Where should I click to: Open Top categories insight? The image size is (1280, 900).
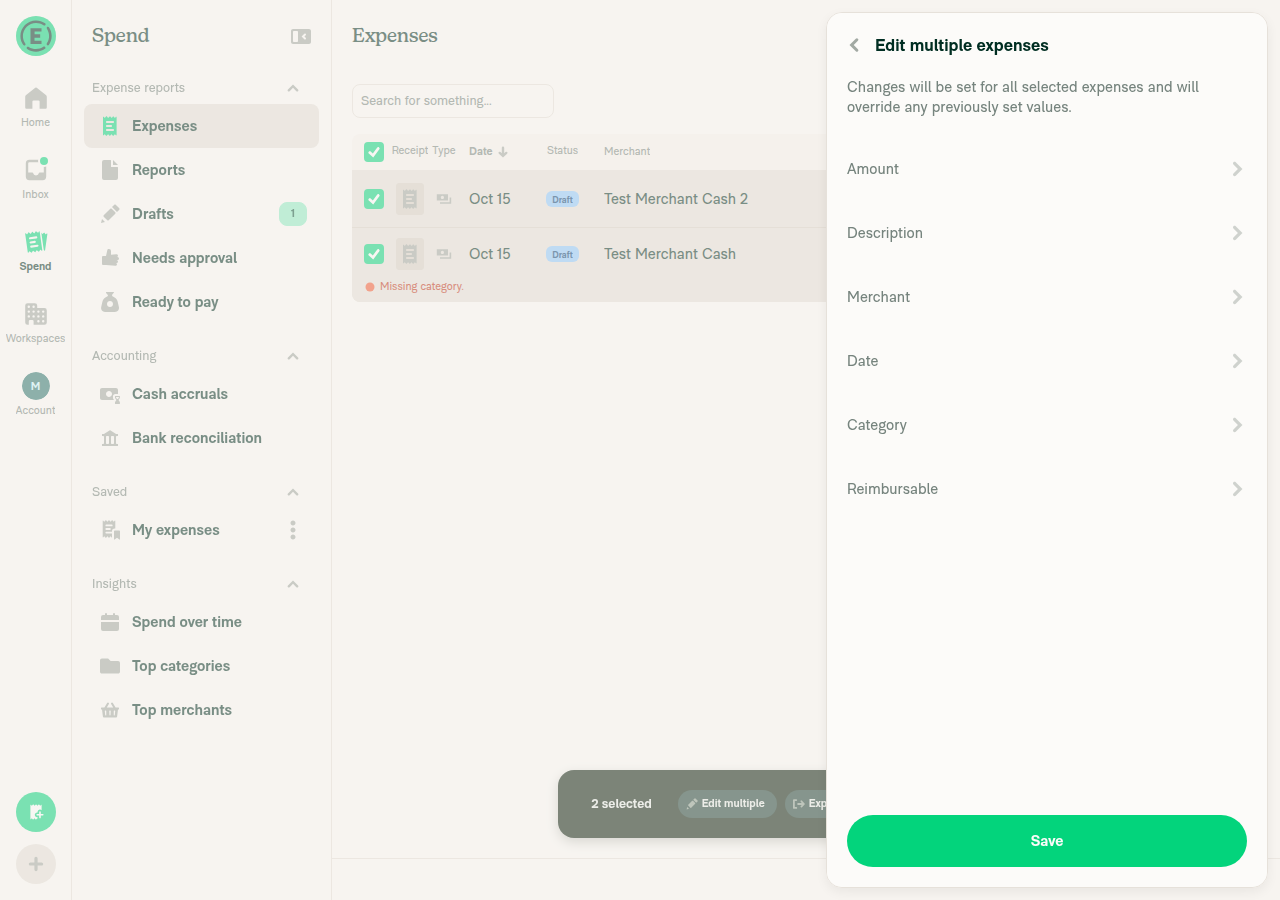(x=201, y=666)
